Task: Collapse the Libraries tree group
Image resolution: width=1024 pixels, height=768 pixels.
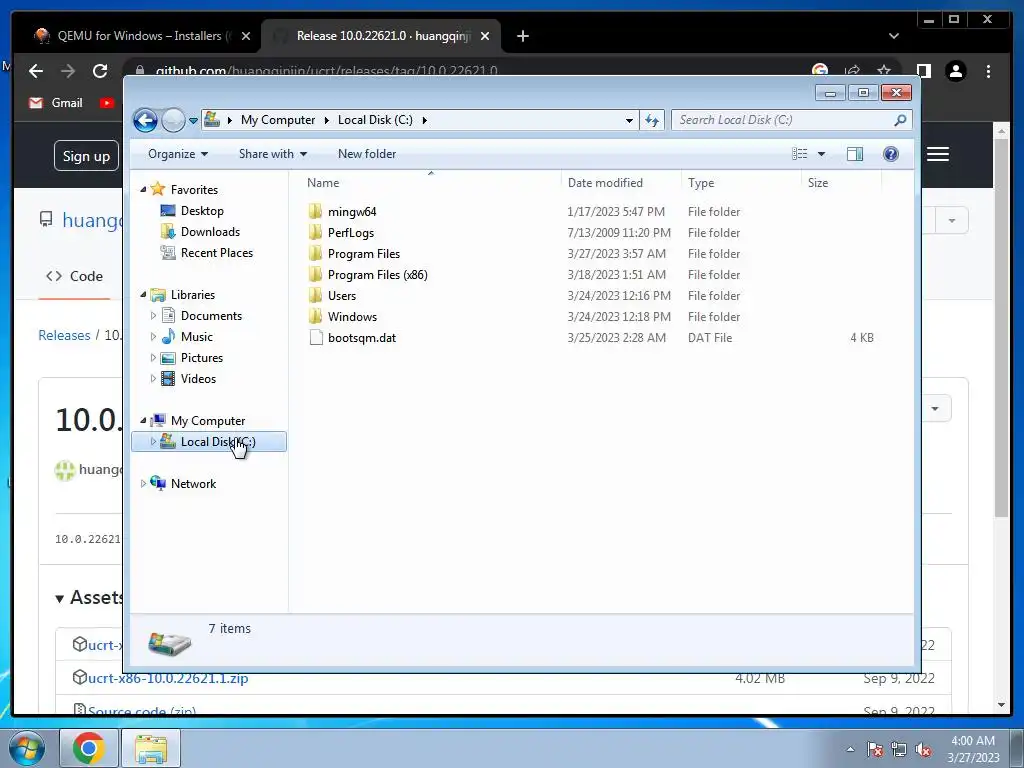Action: 143,295
